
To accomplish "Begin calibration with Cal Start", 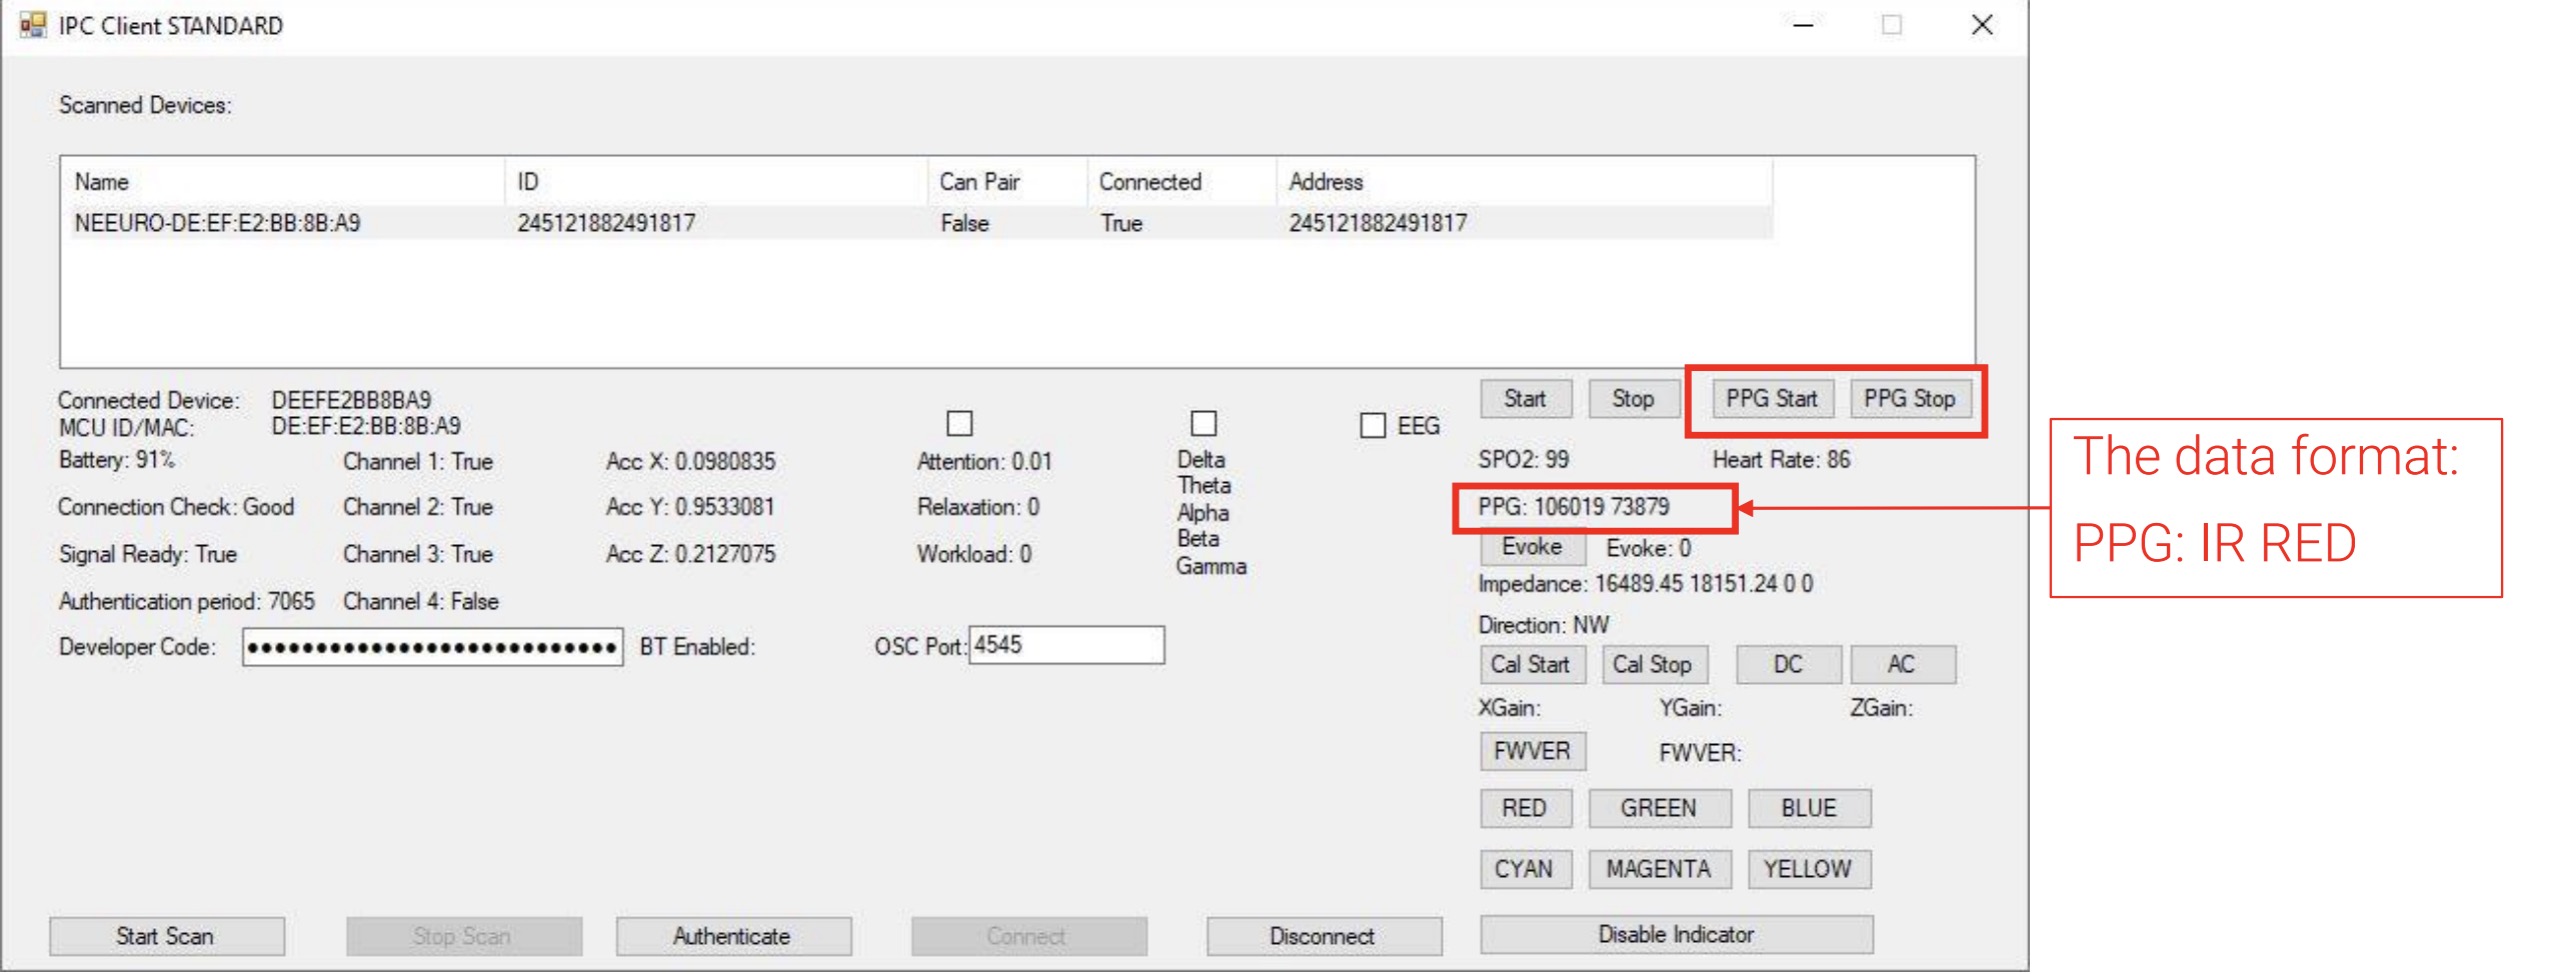I will tap(1532, 664).
